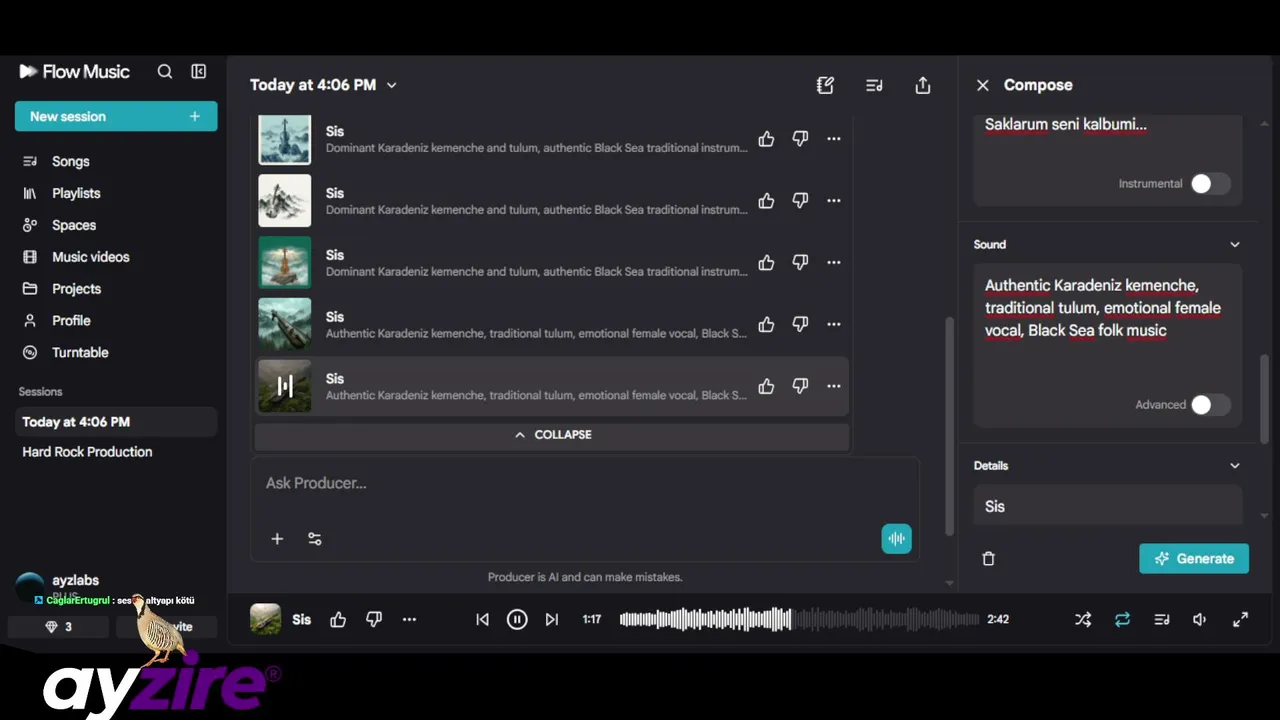Collapse the left sidebar panel
The width and height of the screenshot is (1280, 720).
tap(199, 72)
